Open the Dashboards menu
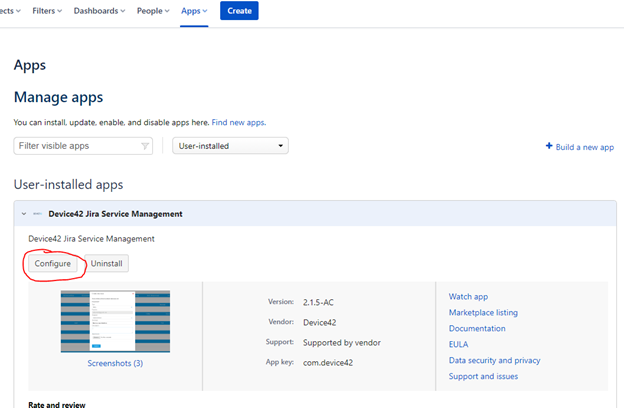The width and height of the screenshot is (624, 408). coord(99,11)
